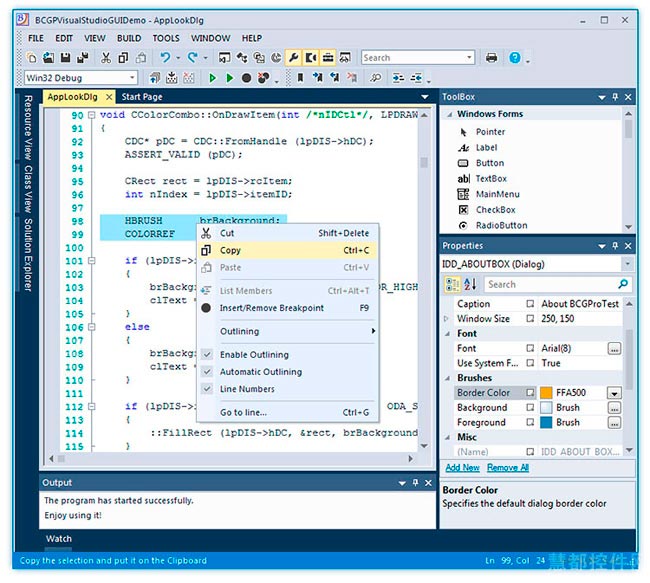Click the Alphabetical sort icon in Properties
The height and width of the screenshot is (583, 650).
(x=470, y=284)
